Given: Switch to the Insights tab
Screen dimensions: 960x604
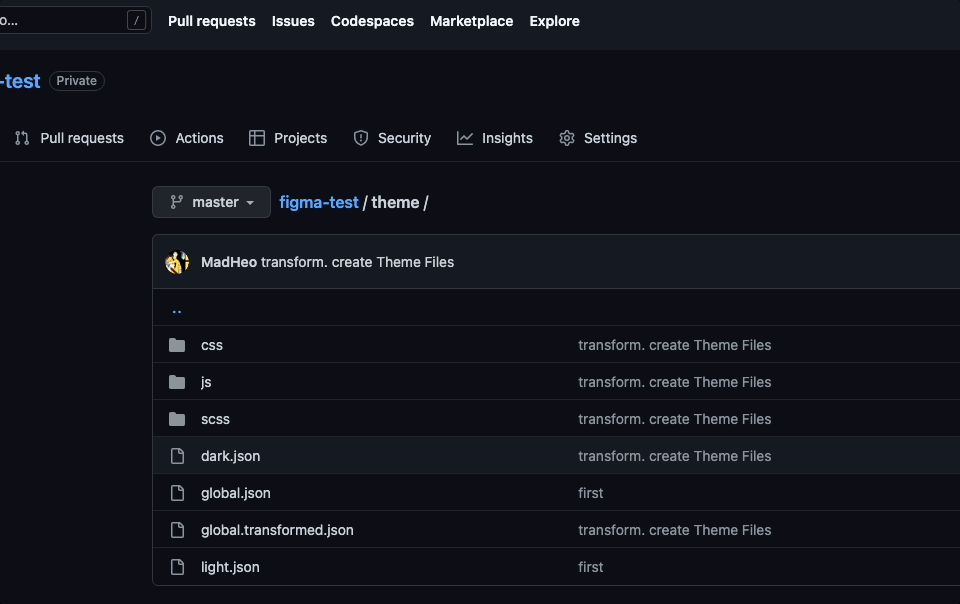Looking at the screenshot, I should coord(495,138).
